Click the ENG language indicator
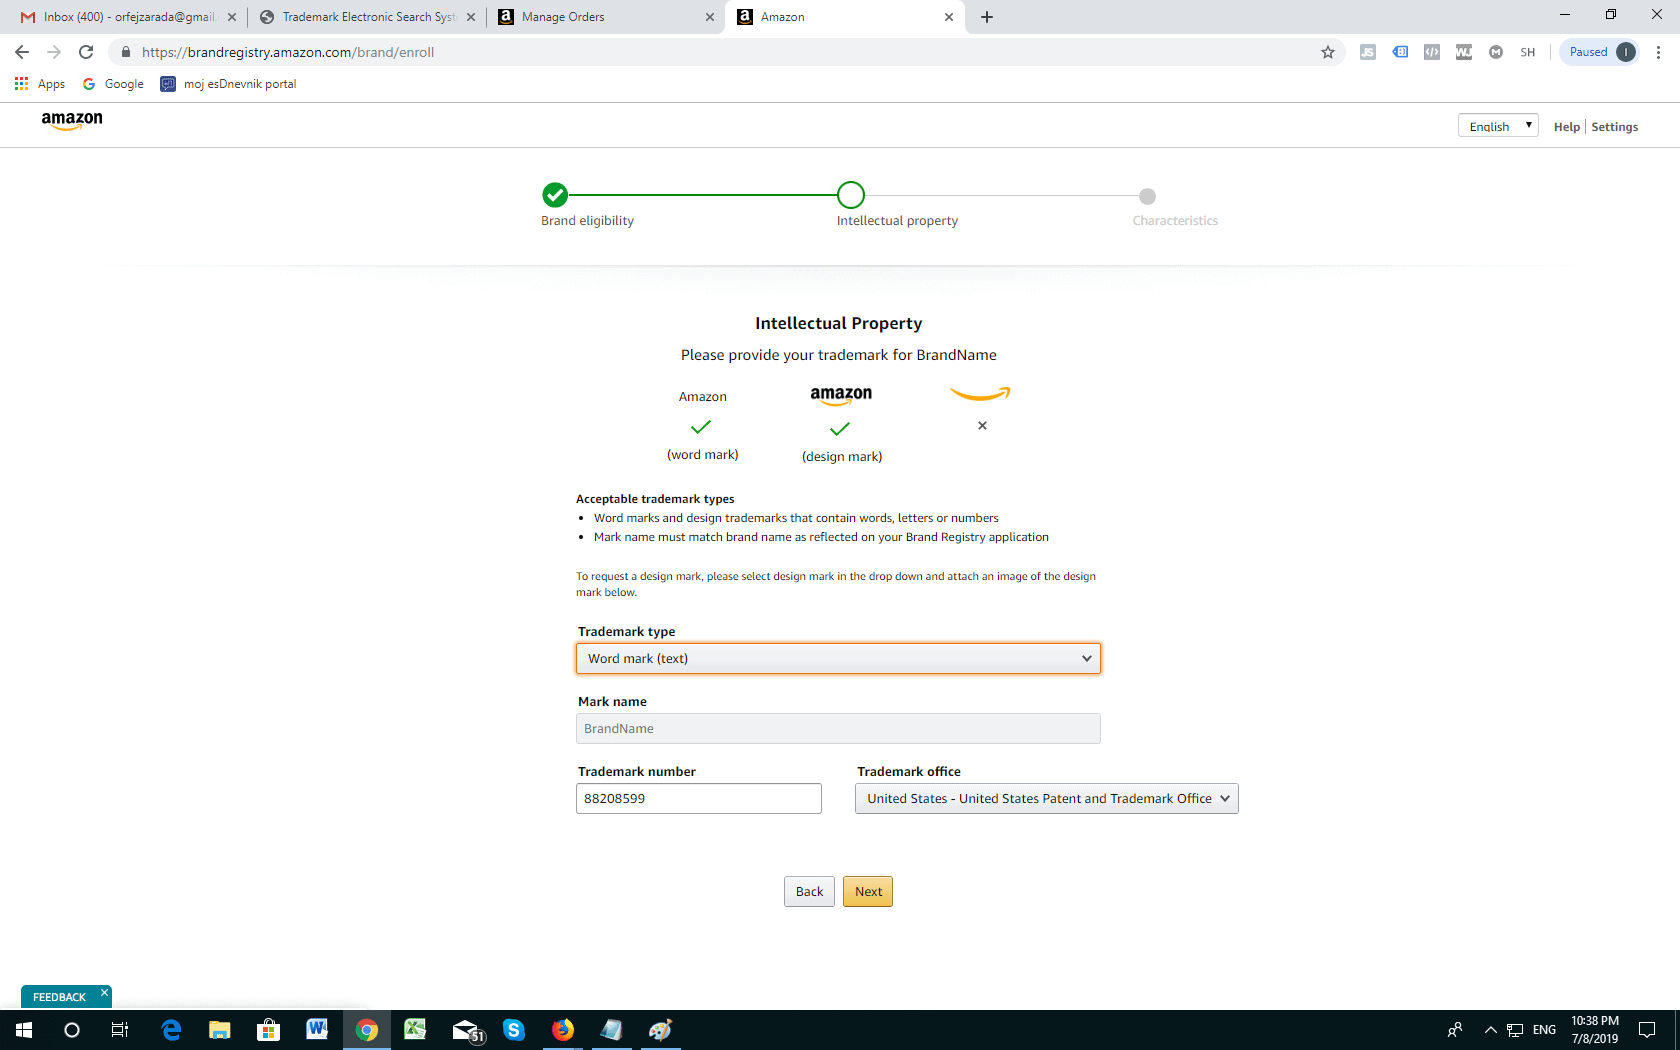 click(1544, 1030)
